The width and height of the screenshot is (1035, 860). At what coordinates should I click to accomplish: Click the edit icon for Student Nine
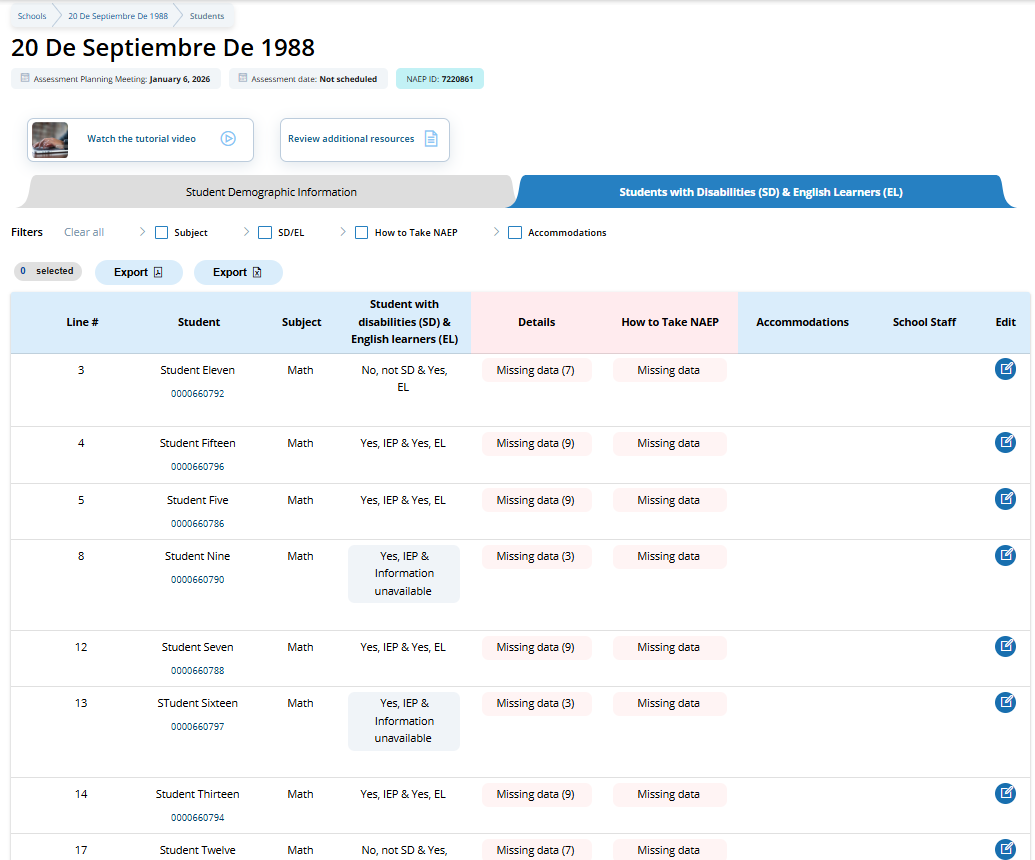(x=1005, y=555)
